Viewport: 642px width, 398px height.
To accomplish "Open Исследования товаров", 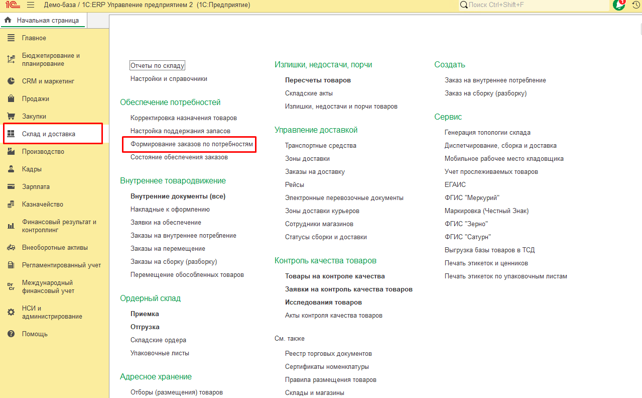I will pyautogui.click(x=323, y=302).
